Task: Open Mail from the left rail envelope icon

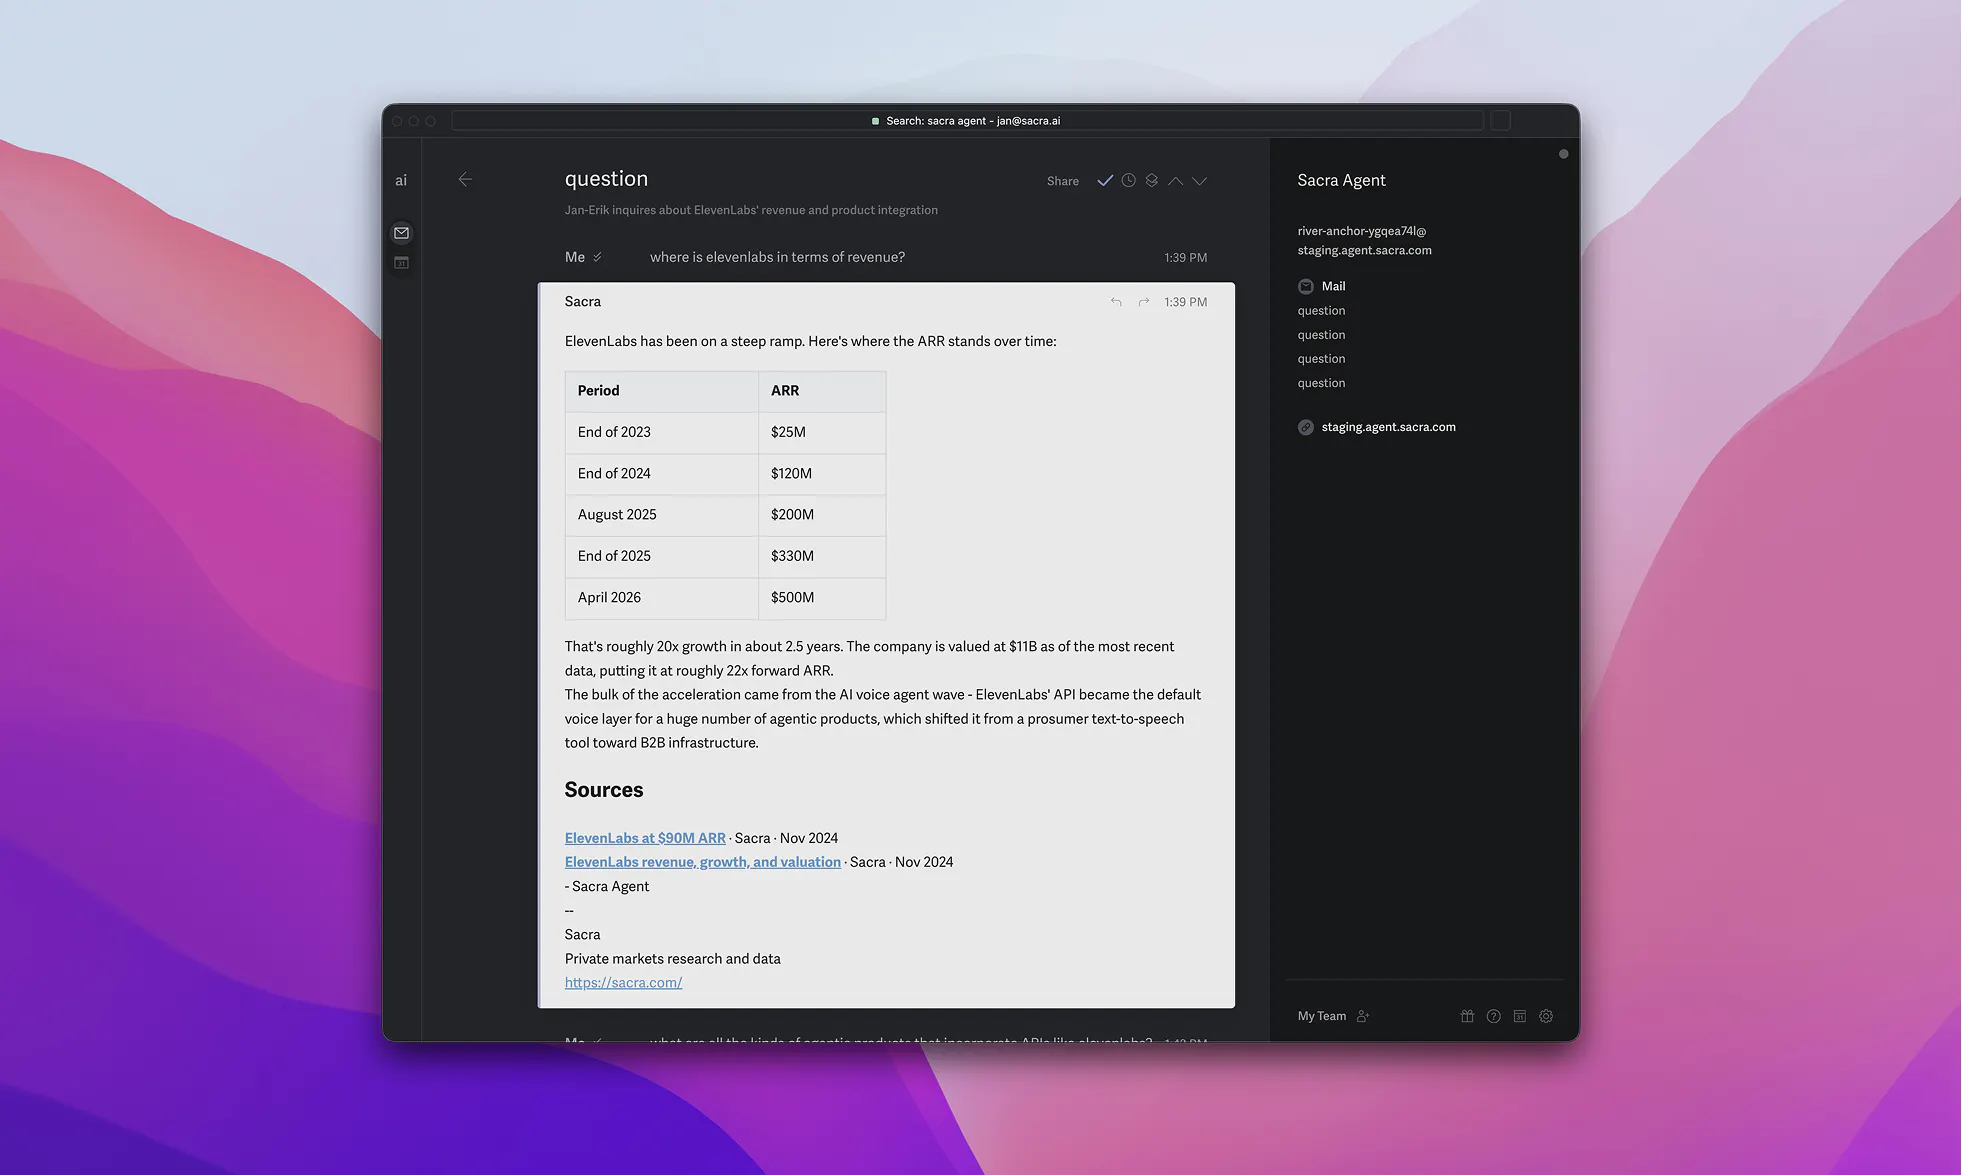Action: coord(401,233)
